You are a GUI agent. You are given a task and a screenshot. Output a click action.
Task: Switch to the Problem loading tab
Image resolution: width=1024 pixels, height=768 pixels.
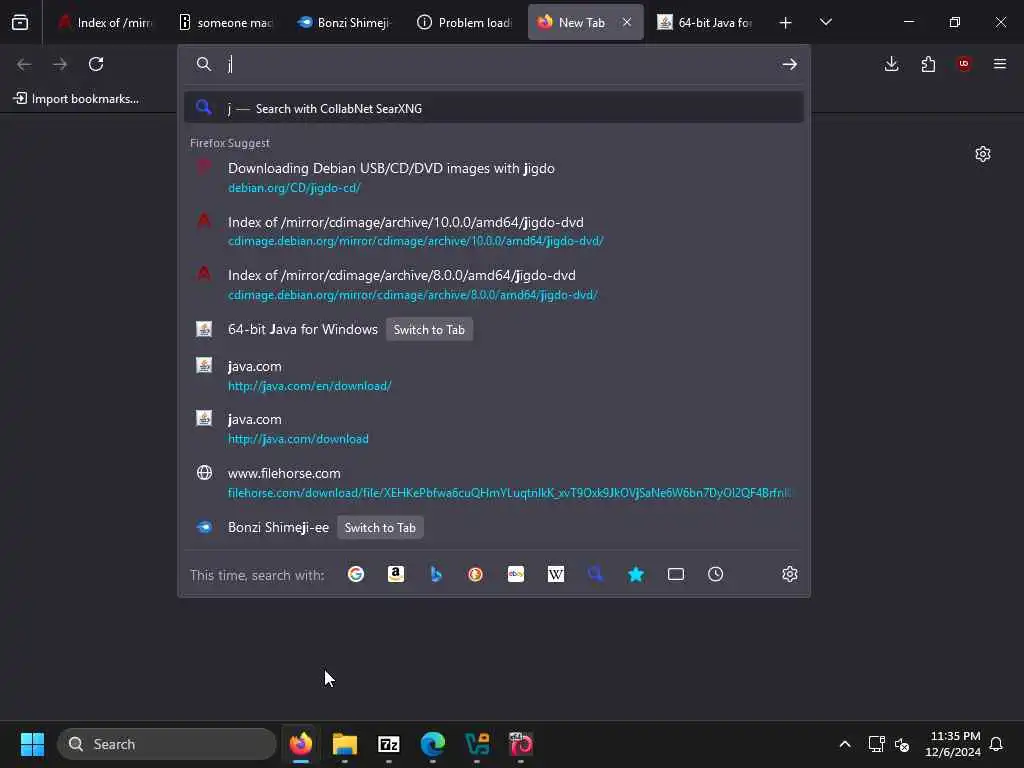click(464, 22)
